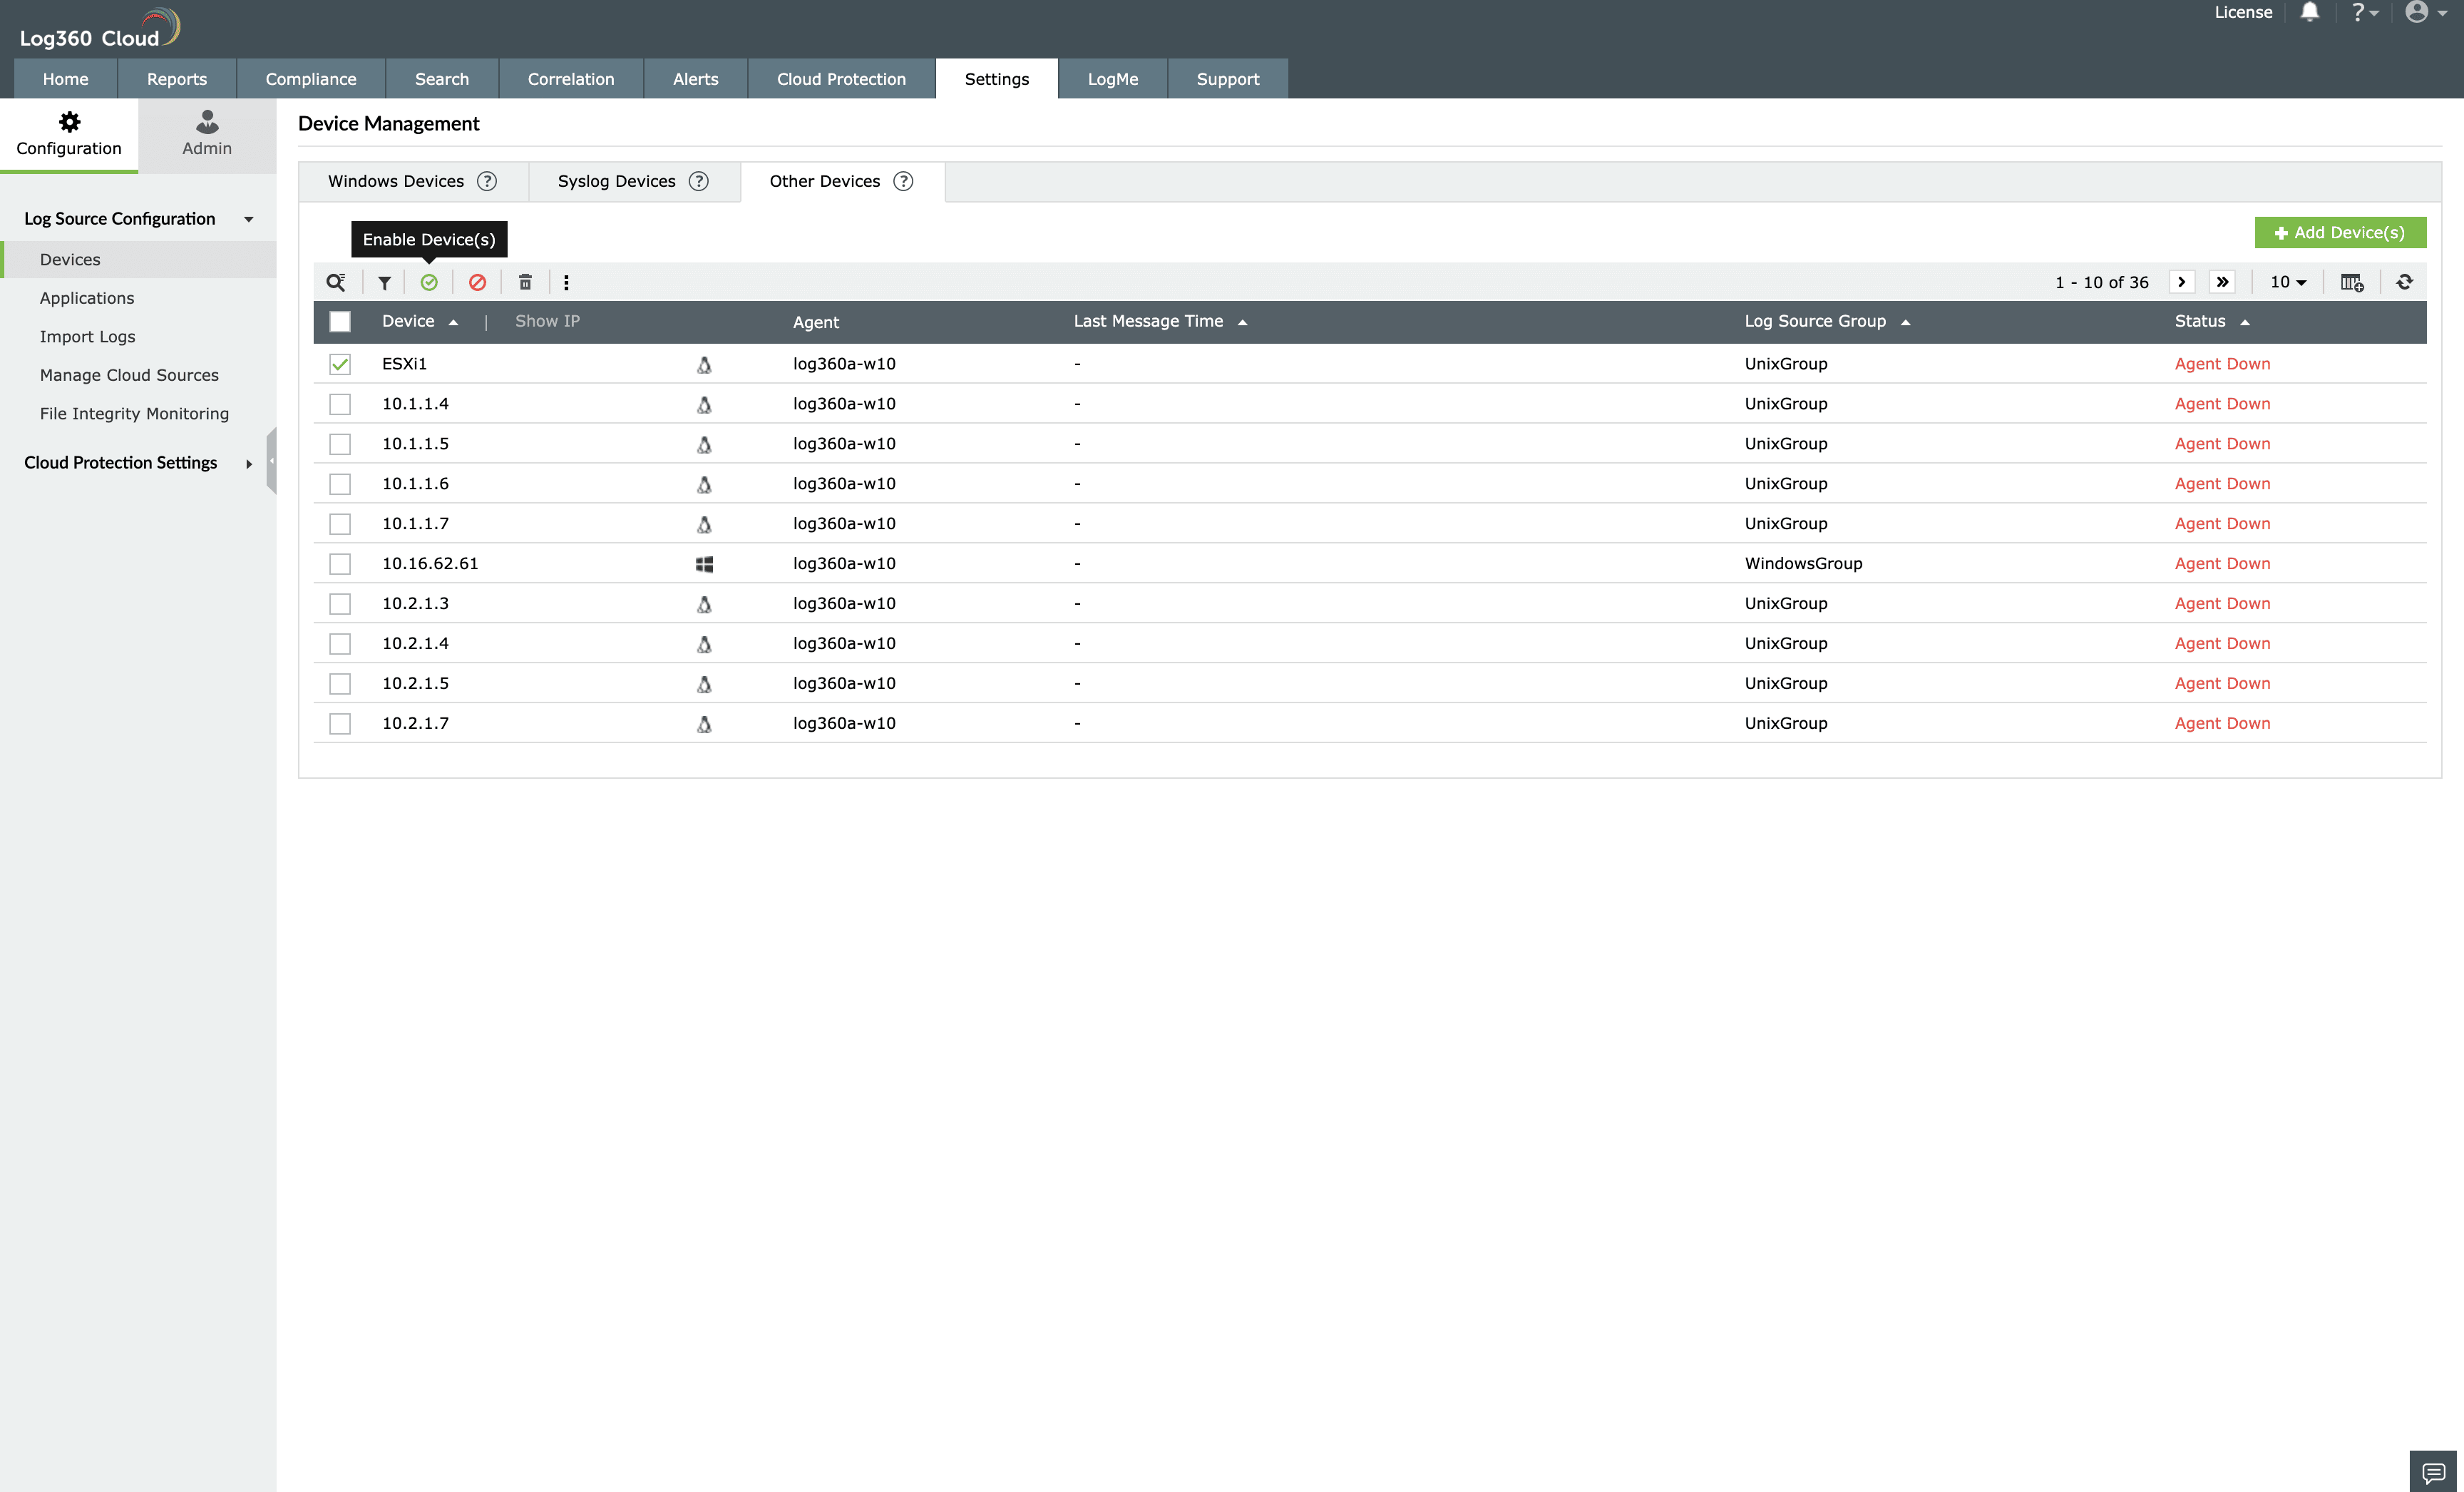The image size is (2464, 1492).
Task: Click the delete devices trash icon
Action: [524, 282]
